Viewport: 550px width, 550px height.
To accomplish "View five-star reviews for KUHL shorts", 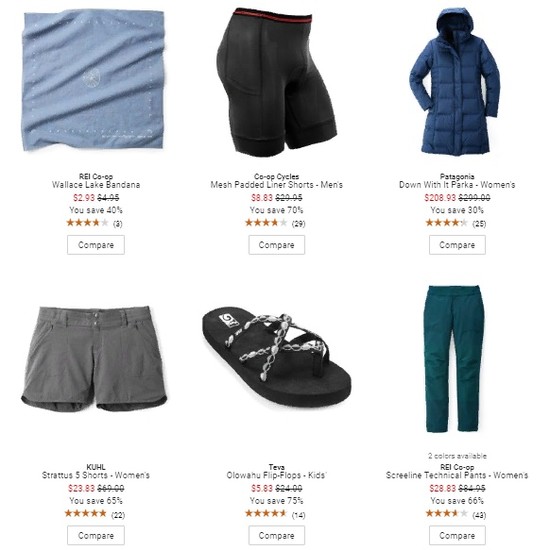I will [x=95, y=514].
